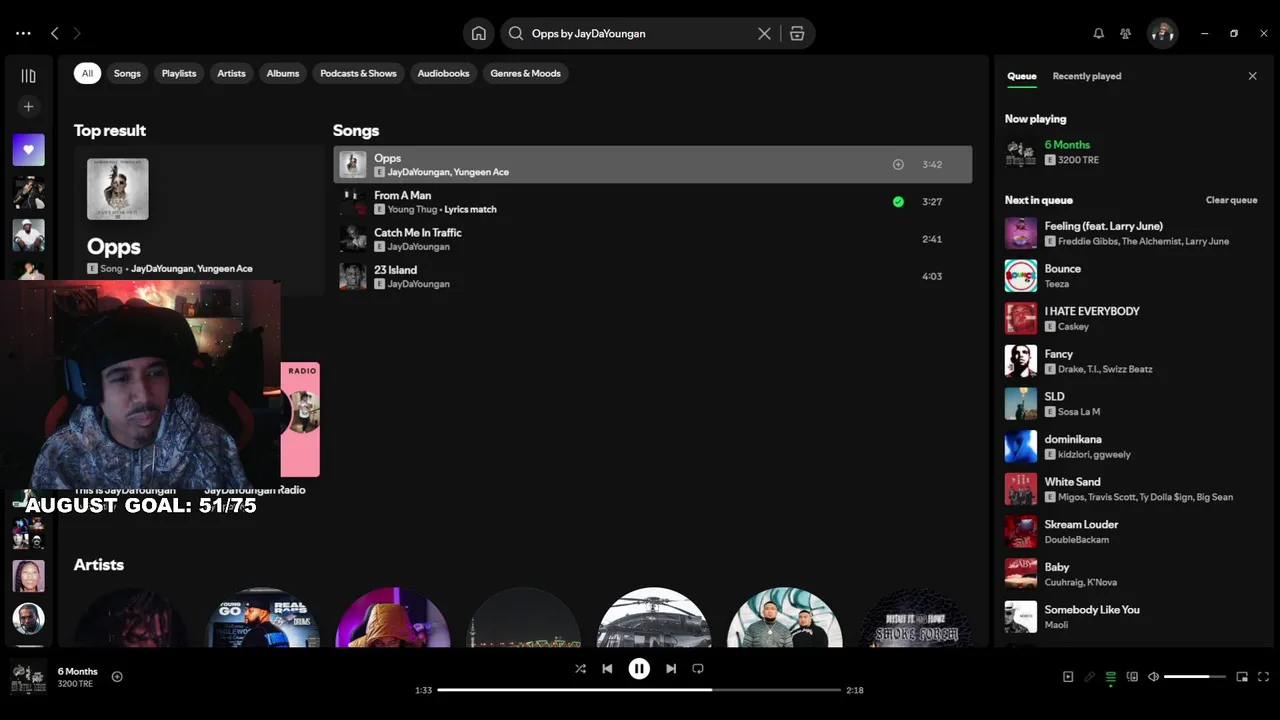Open Yungeen Ace link in top result
The width and height of the screenshot is (1280, 720).
(x=224, y=268)
